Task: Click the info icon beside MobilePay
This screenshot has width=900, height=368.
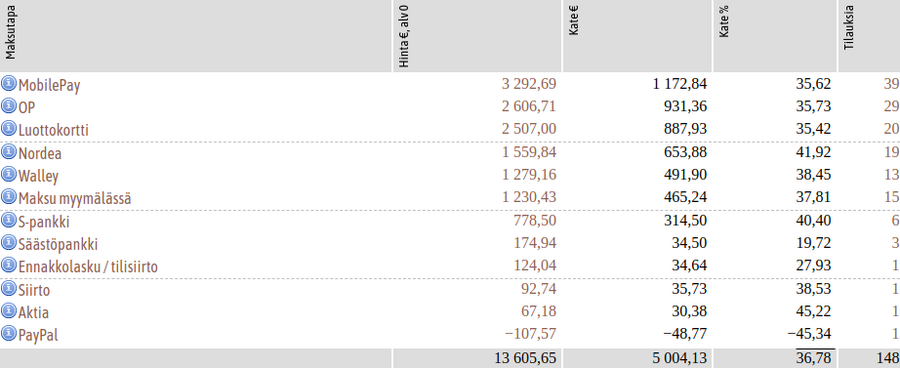Action: coord(9,84)
